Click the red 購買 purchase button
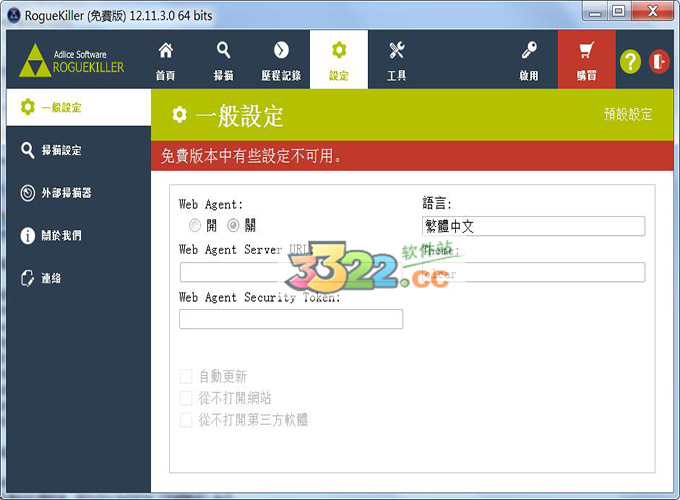Screen dimensions: 680x500 586,60
